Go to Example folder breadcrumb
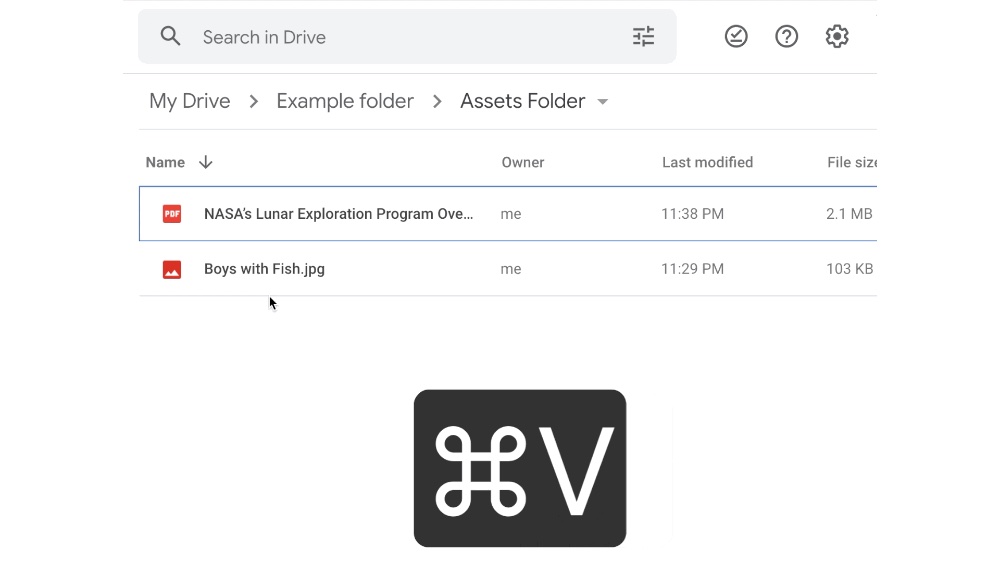 click(345, 101)
